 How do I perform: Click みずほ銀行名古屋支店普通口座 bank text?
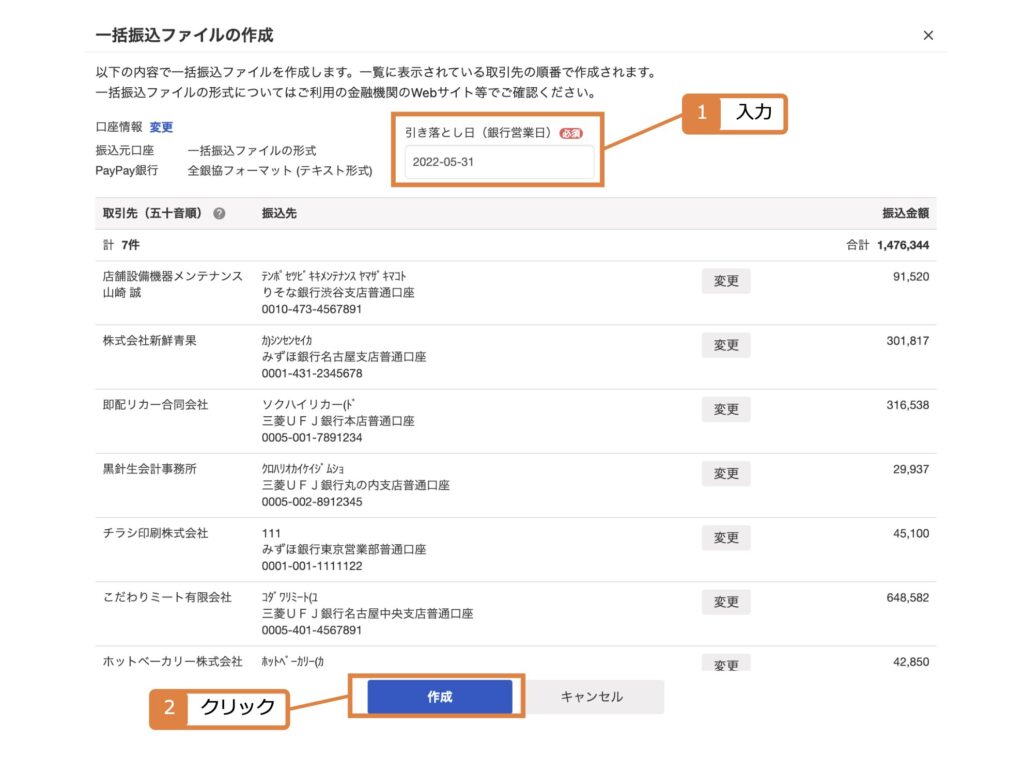point(344,357)
